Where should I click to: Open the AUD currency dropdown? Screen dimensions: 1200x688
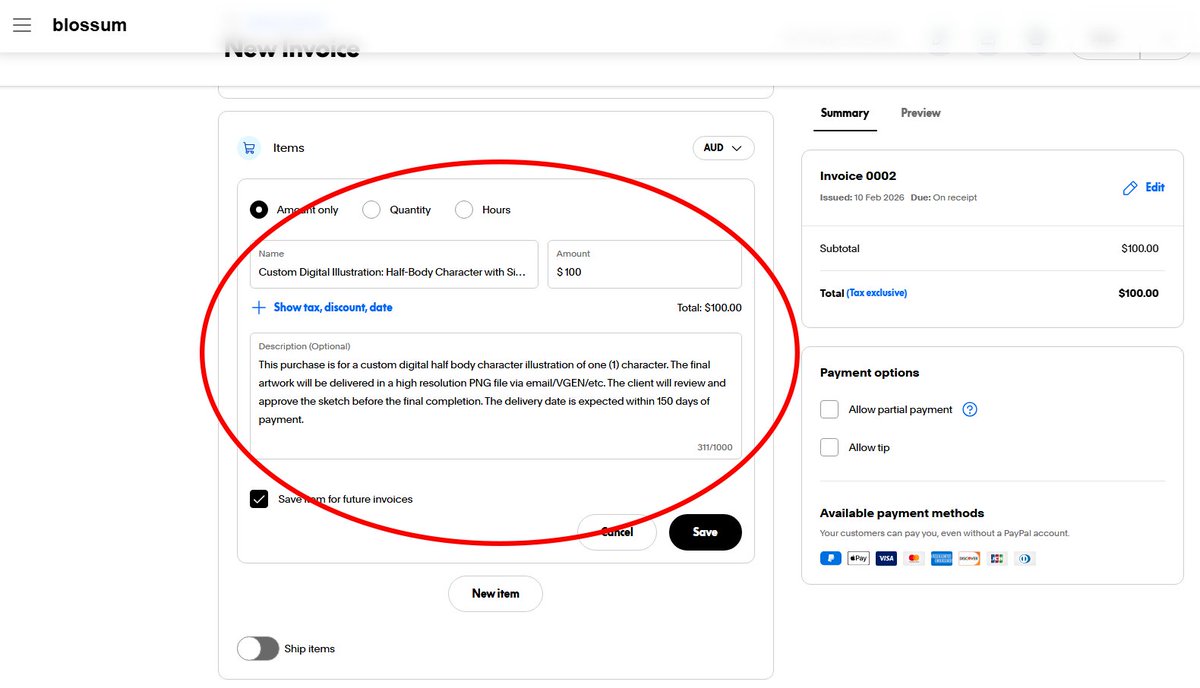(x=723, y=148)
